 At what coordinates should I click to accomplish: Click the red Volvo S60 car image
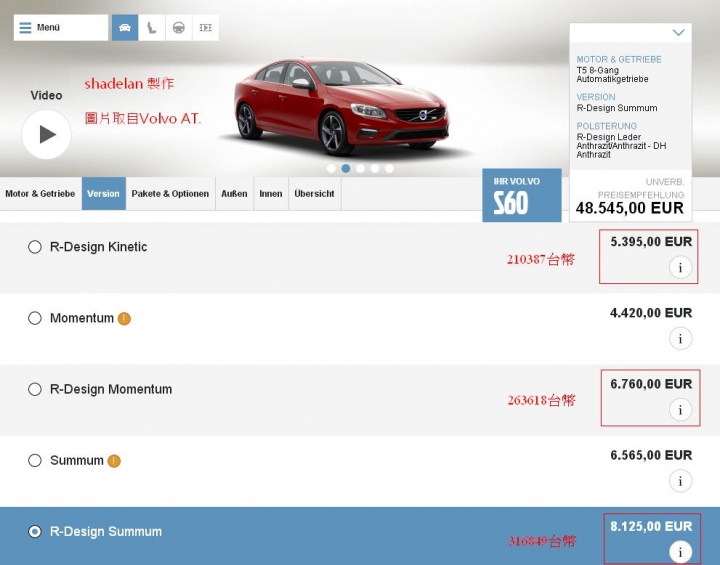coord(342,106)
